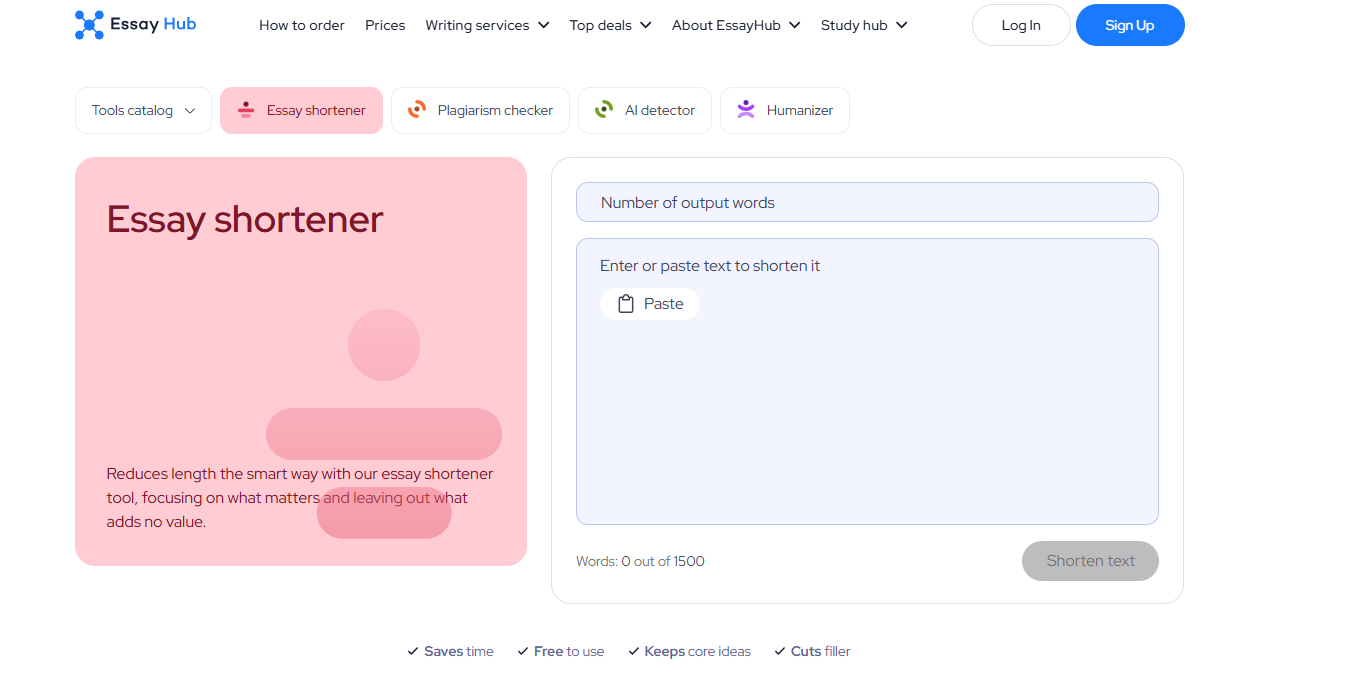Click the 'Keeps core ideas' feature text
Viewport: 1354px width, 686px height.
coord(698,651)
